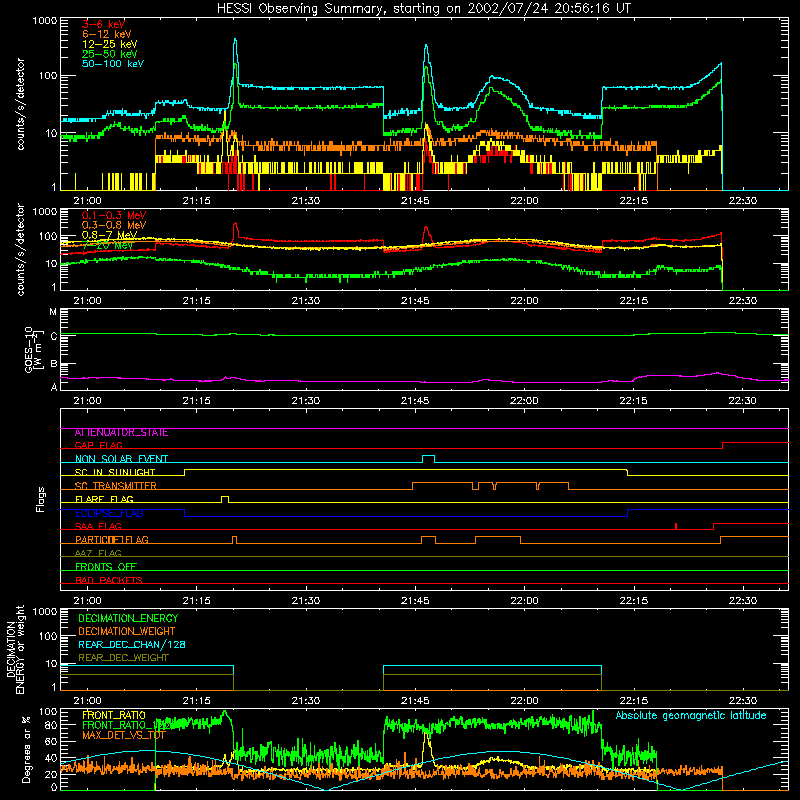Click the 0.1-0.3 MeV legend entry
Screen dimensions: 800x800
click(114, 215)
